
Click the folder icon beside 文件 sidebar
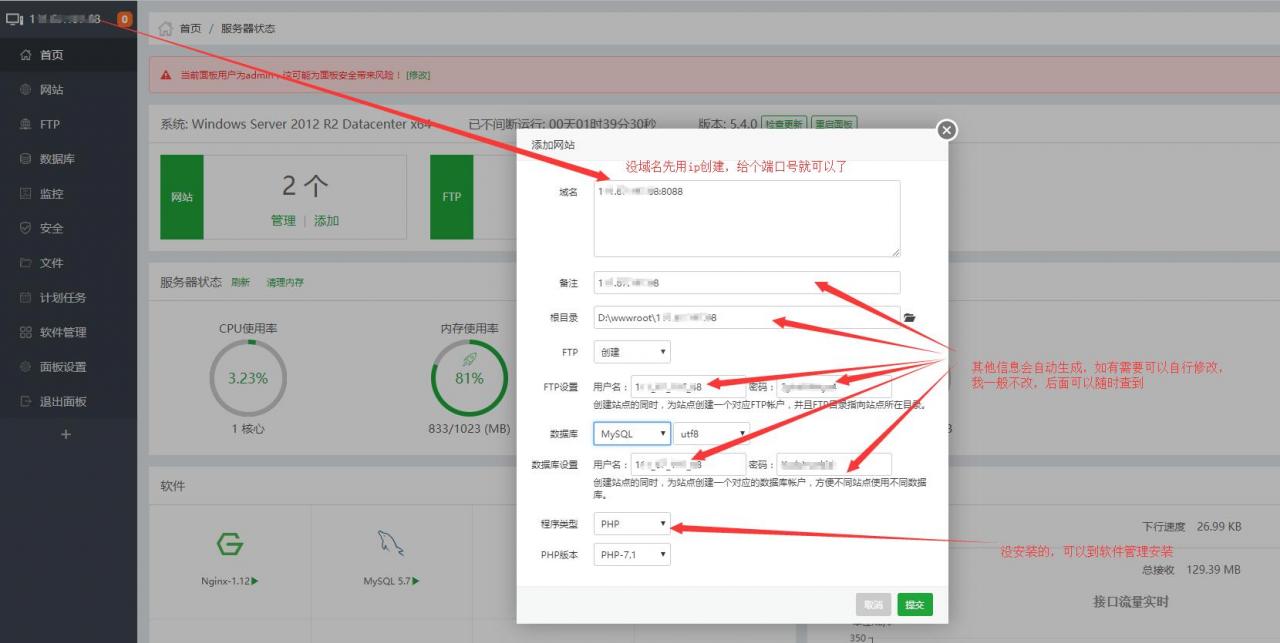point(26,263)
